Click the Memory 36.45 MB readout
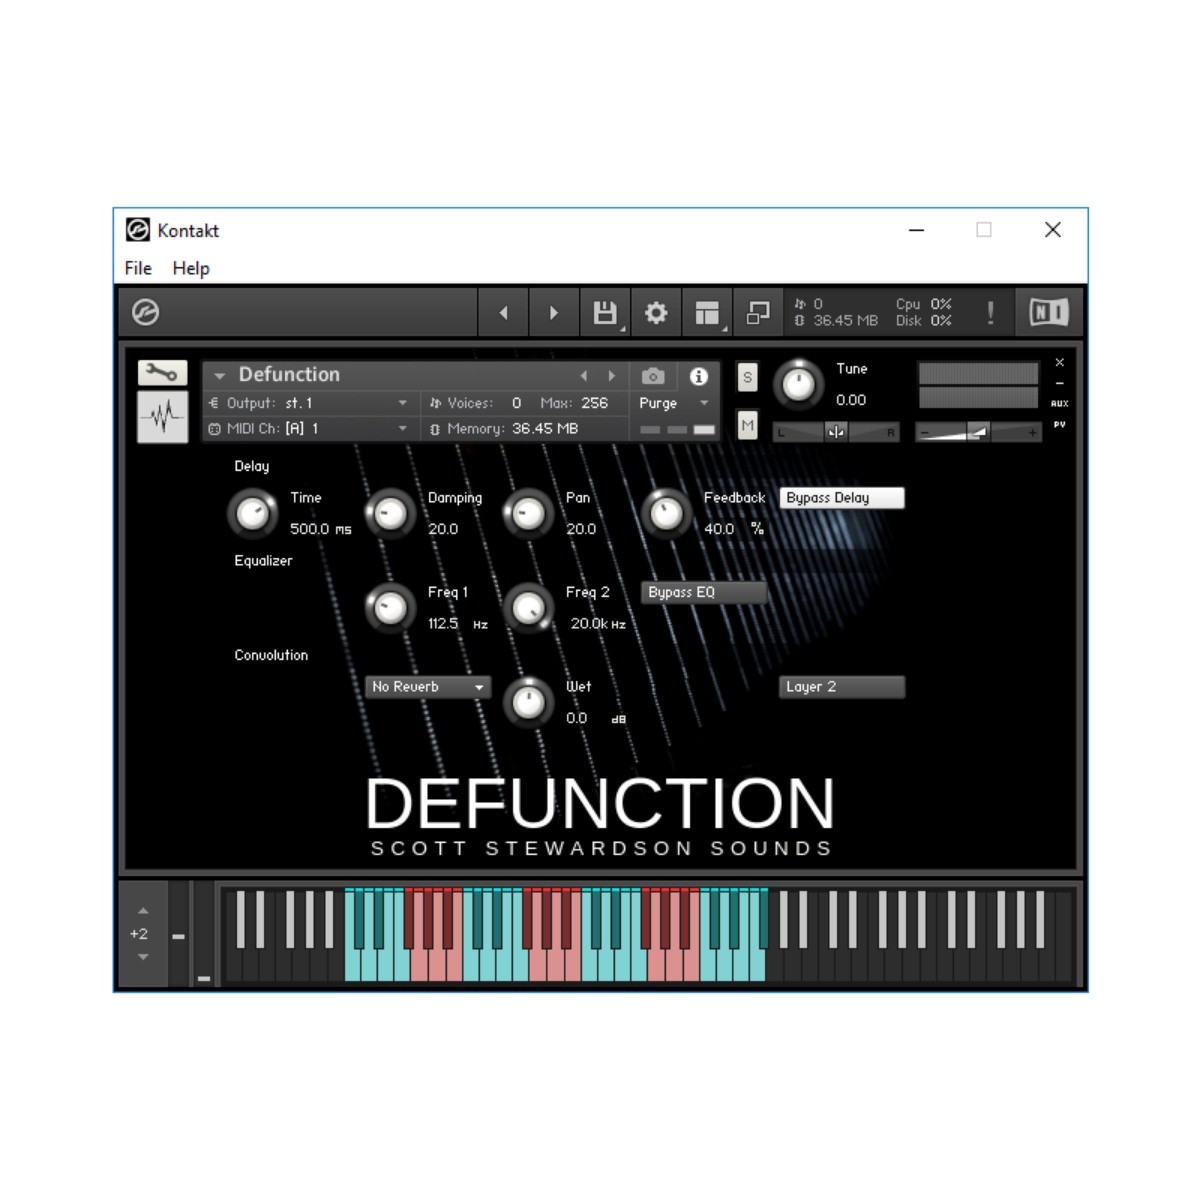This screenshot has width=1200, height=1200. click(545, 429)
